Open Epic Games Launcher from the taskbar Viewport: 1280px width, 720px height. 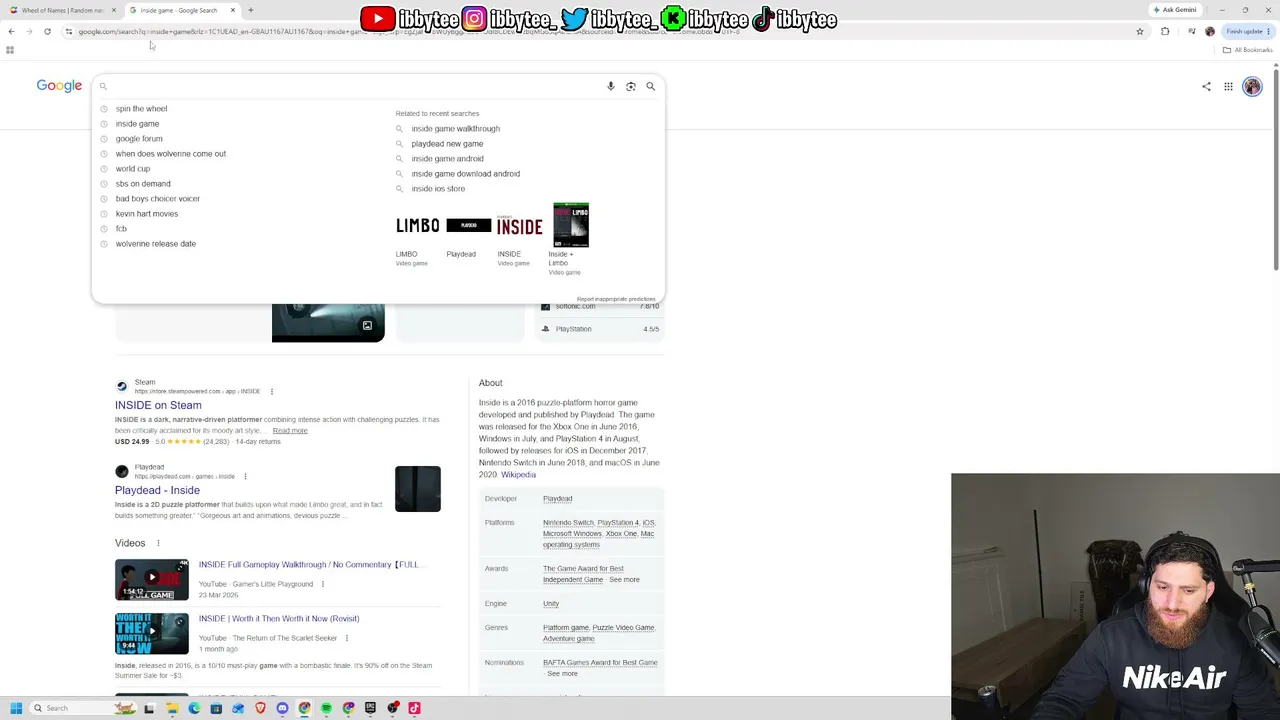coord(370,708)
